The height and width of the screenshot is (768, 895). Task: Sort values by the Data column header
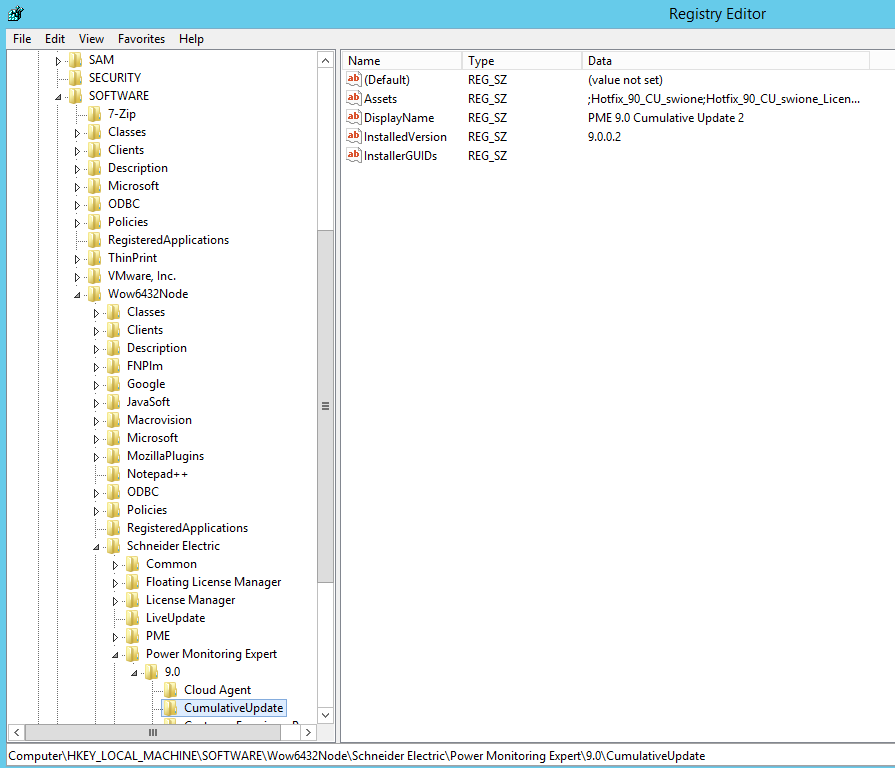point(725,60)
